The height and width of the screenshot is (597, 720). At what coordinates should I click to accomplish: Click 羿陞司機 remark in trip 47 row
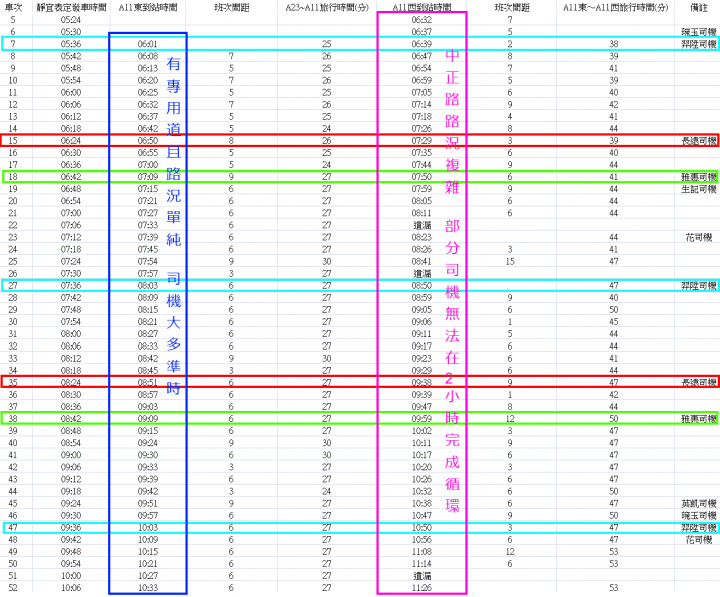coord(698,528)
